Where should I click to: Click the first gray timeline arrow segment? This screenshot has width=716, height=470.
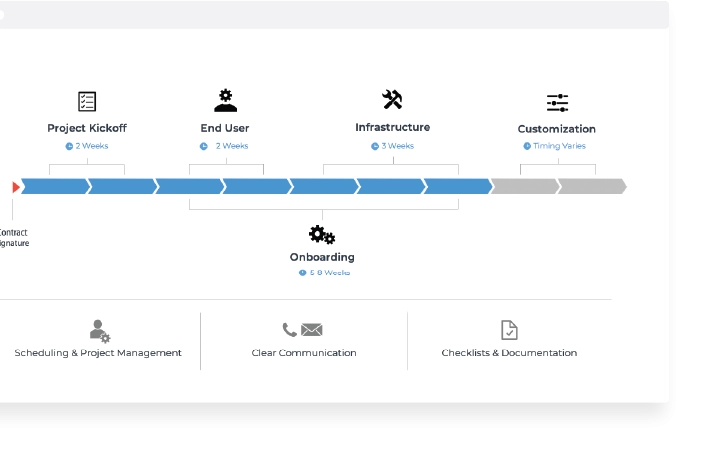(525, 186)
